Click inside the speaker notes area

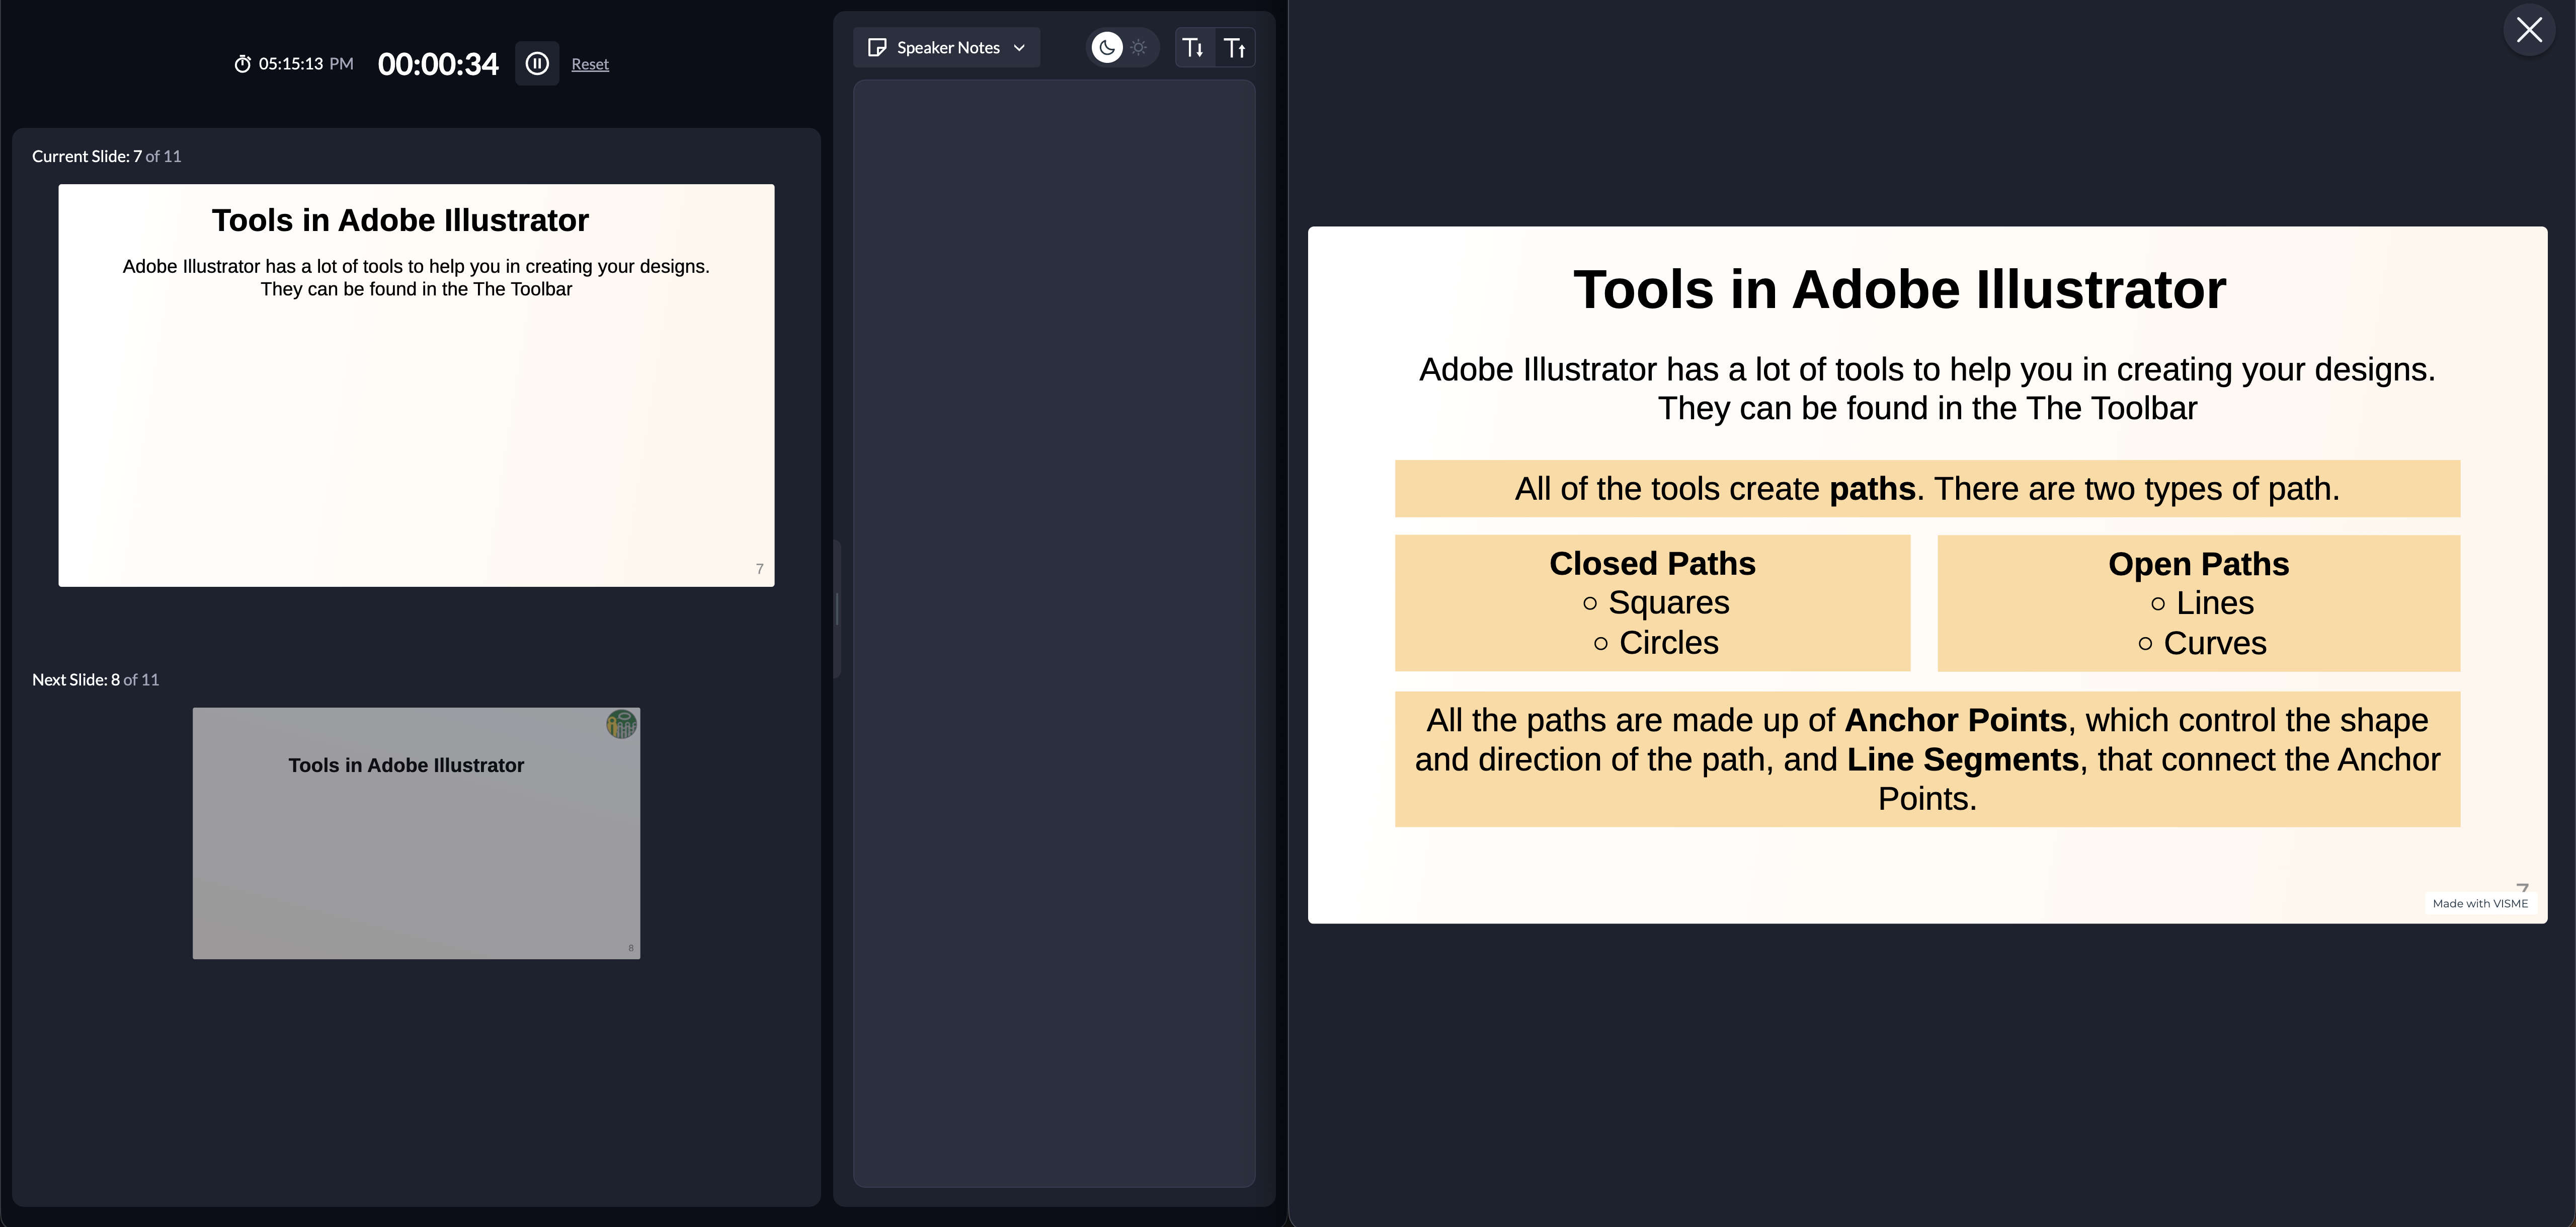click(x=1054, y=633)
